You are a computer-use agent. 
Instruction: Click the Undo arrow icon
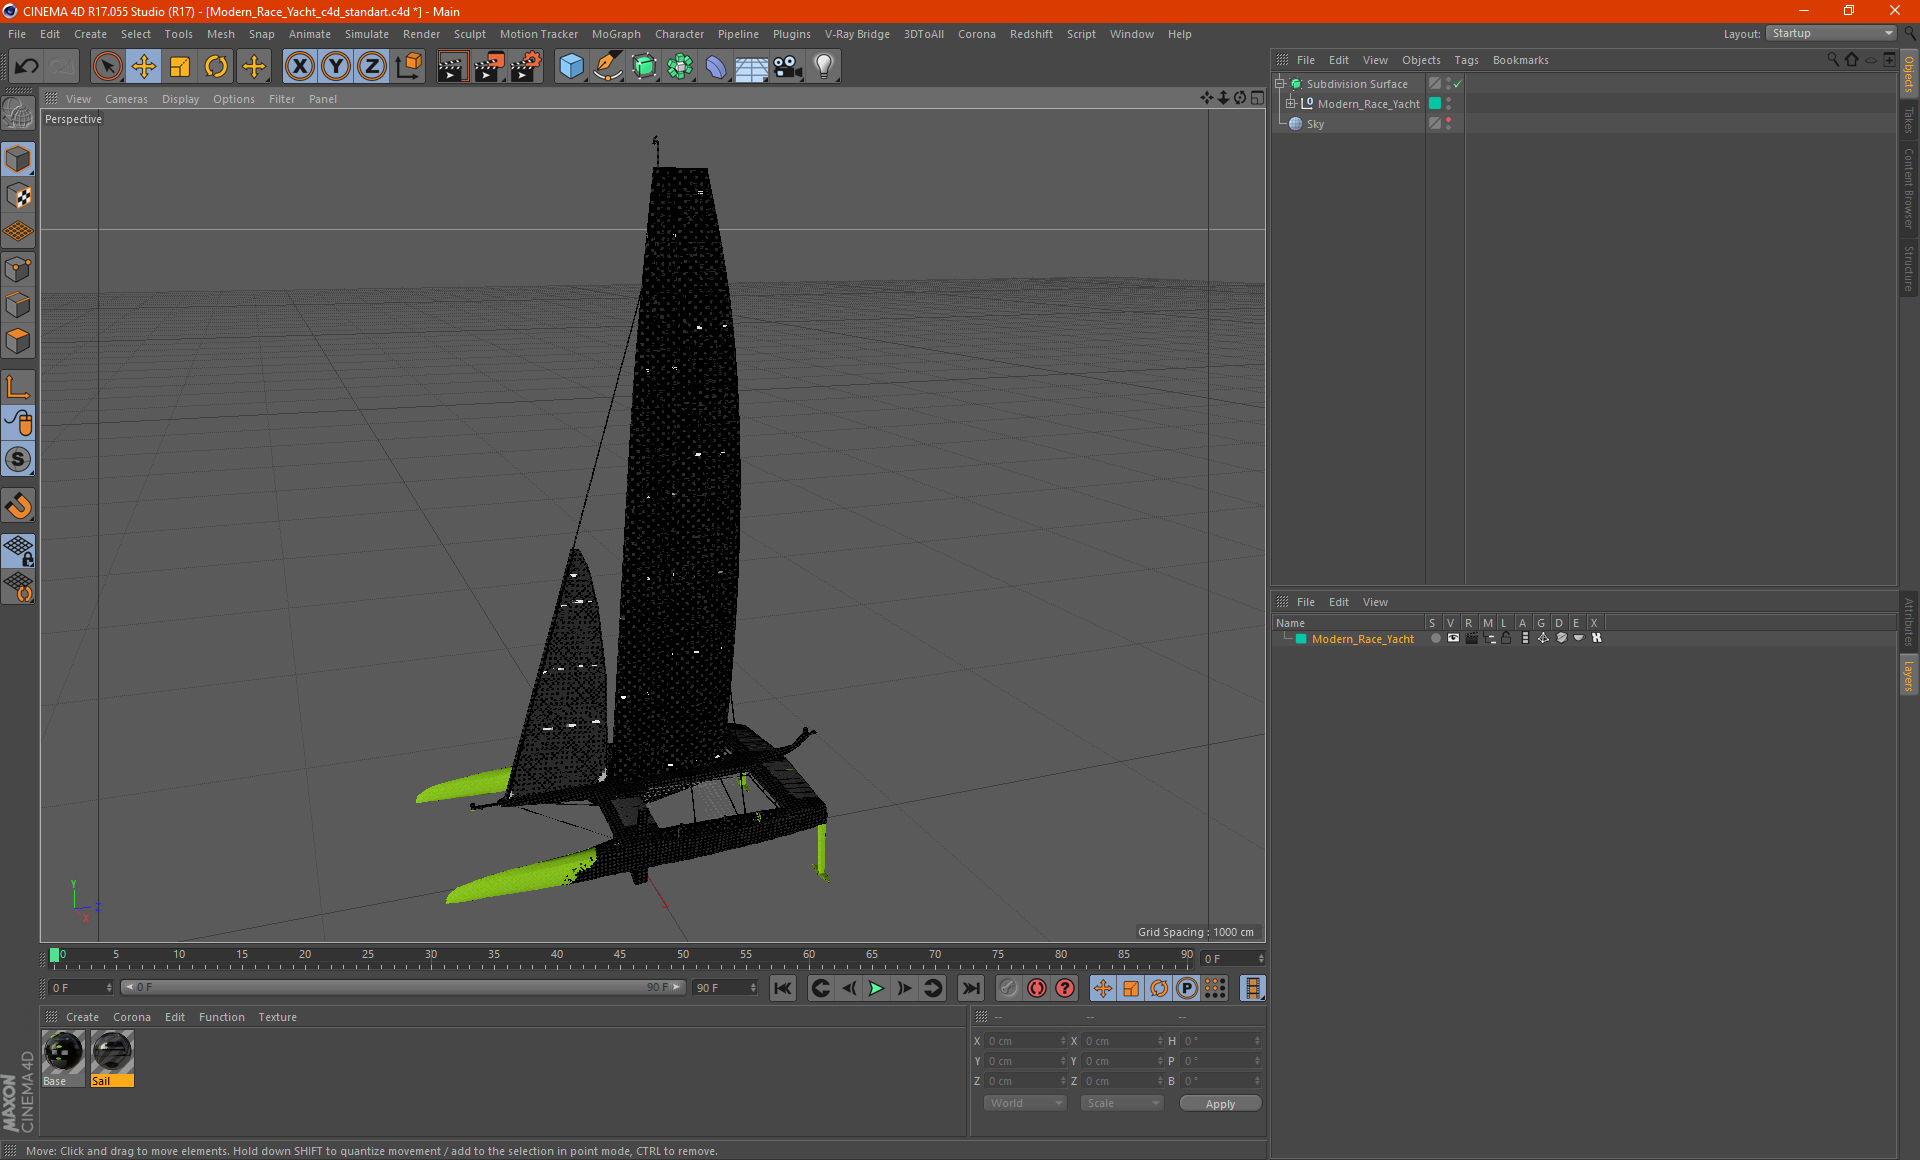click(27, 67)
